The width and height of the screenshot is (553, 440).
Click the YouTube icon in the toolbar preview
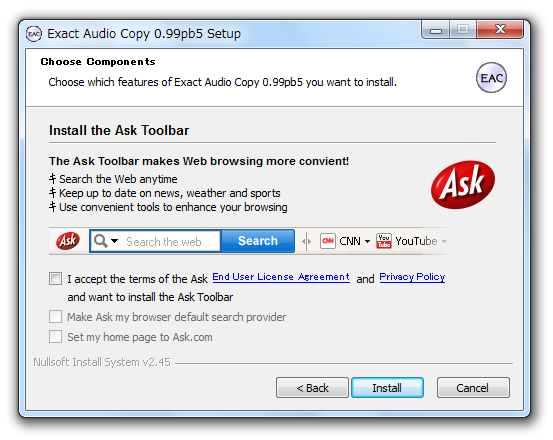tap(384, 241)
